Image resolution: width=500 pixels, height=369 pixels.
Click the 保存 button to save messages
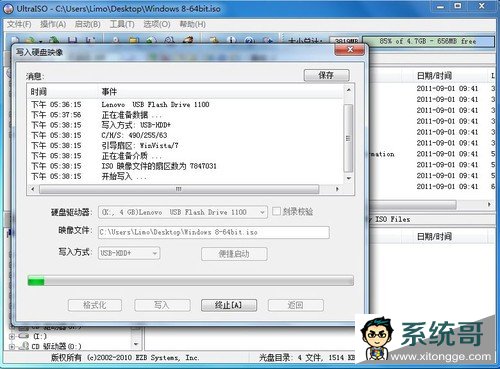tap(326, 75)
